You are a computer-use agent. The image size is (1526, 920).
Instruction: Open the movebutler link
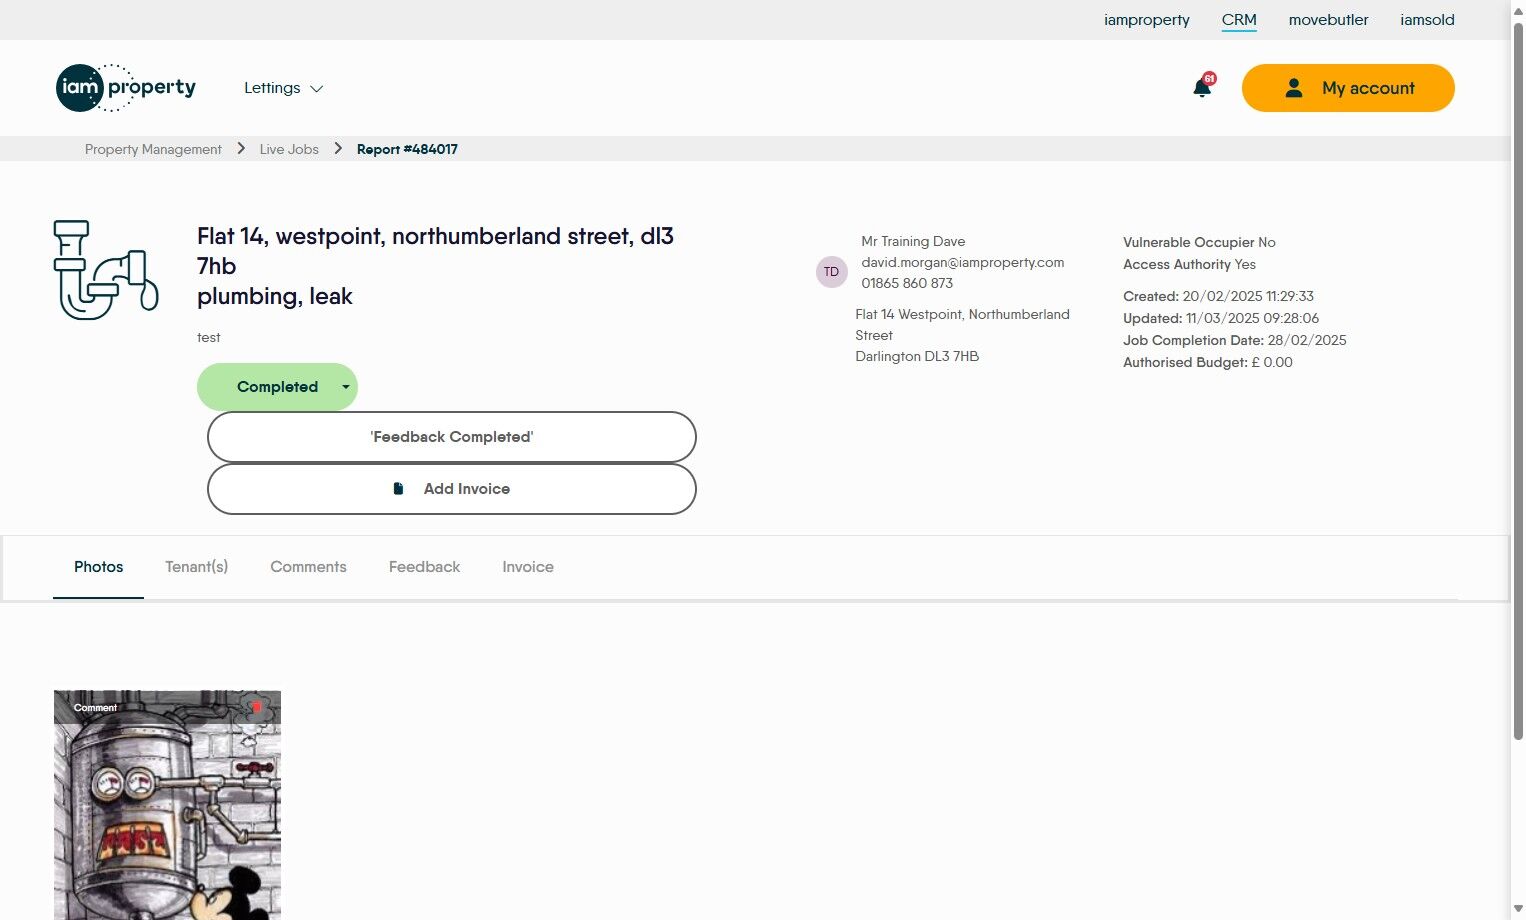pyautogui.click(x=1329, y=20)
